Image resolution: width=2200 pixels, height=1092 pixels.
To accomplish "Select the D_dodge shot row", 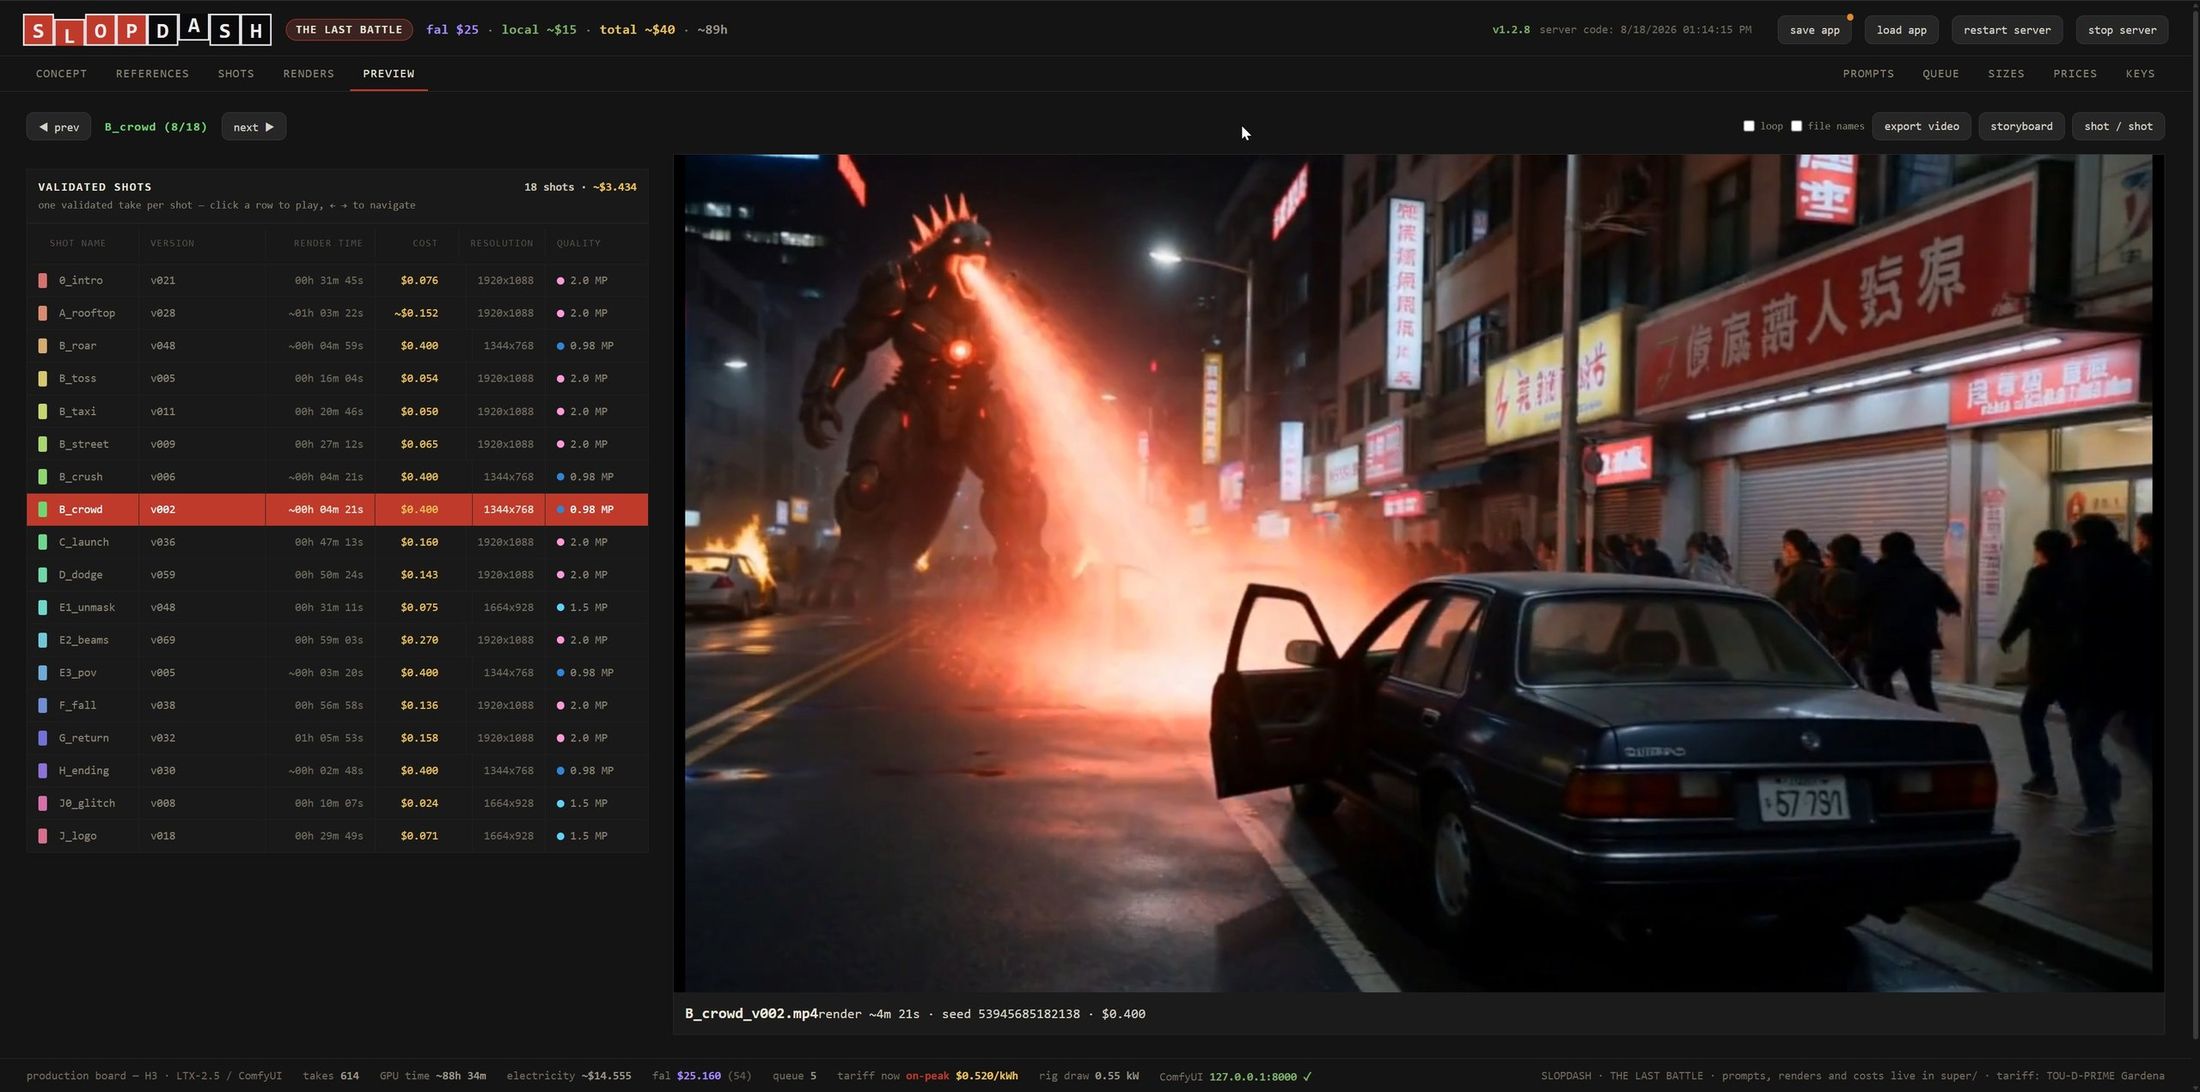I will pyautogui.click(x=337, y=575).
